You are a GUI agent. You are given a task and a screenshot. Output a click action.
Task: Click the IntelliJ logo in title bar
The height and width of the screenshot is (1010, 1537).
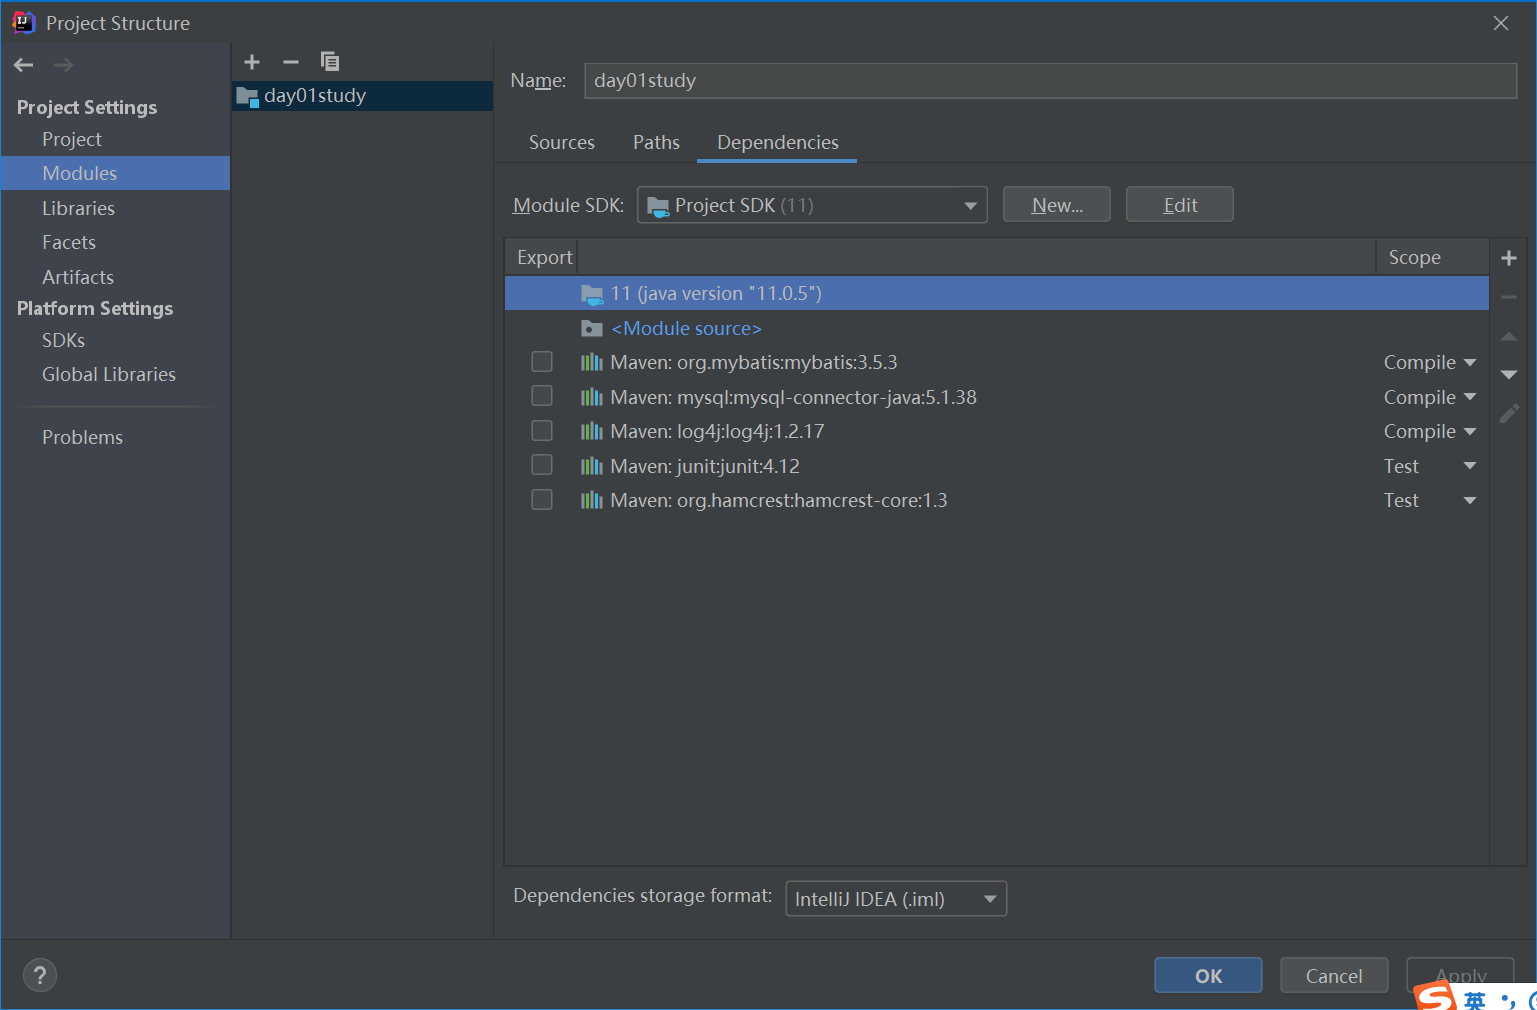click(x=23, y=22)
